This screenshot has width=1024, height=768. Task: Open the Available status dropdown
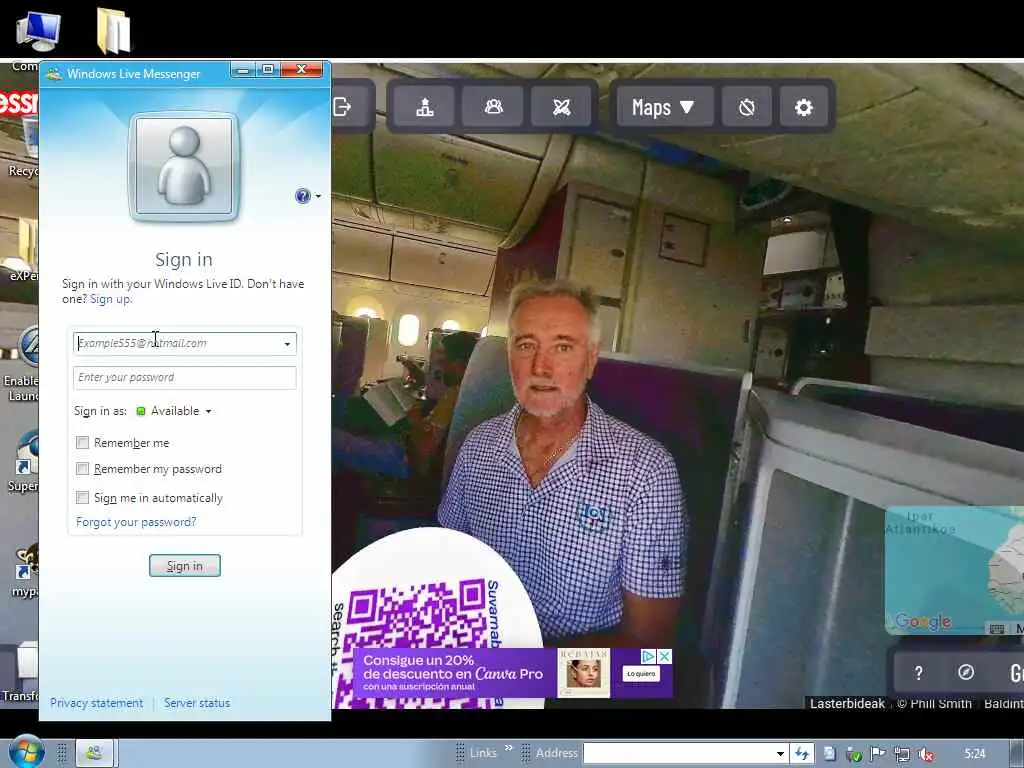tap(174, 411)
